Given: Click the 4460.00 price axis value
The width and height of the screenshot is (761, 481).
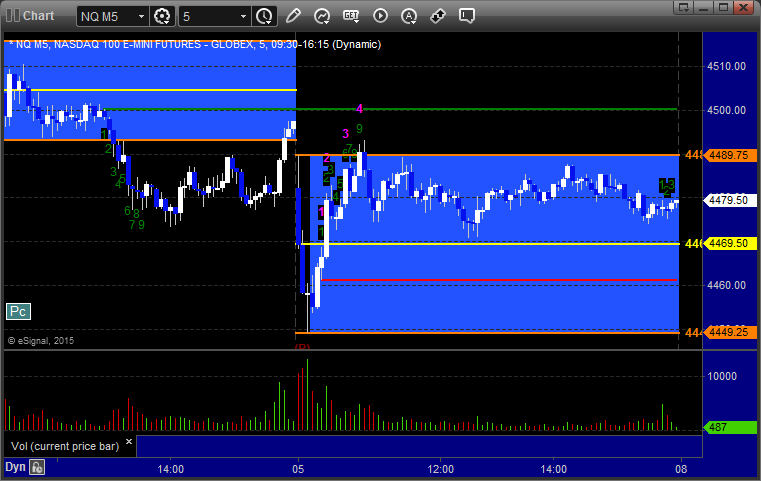Looking at the screenshot, I should [x=727, y=285].
